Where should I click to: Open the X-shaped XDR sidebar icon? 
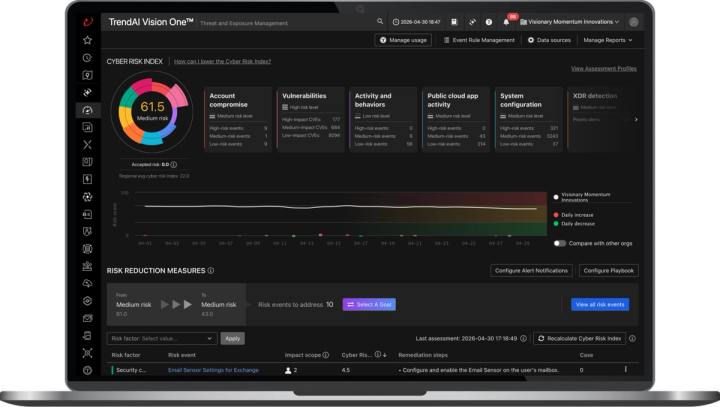(87, 145)
